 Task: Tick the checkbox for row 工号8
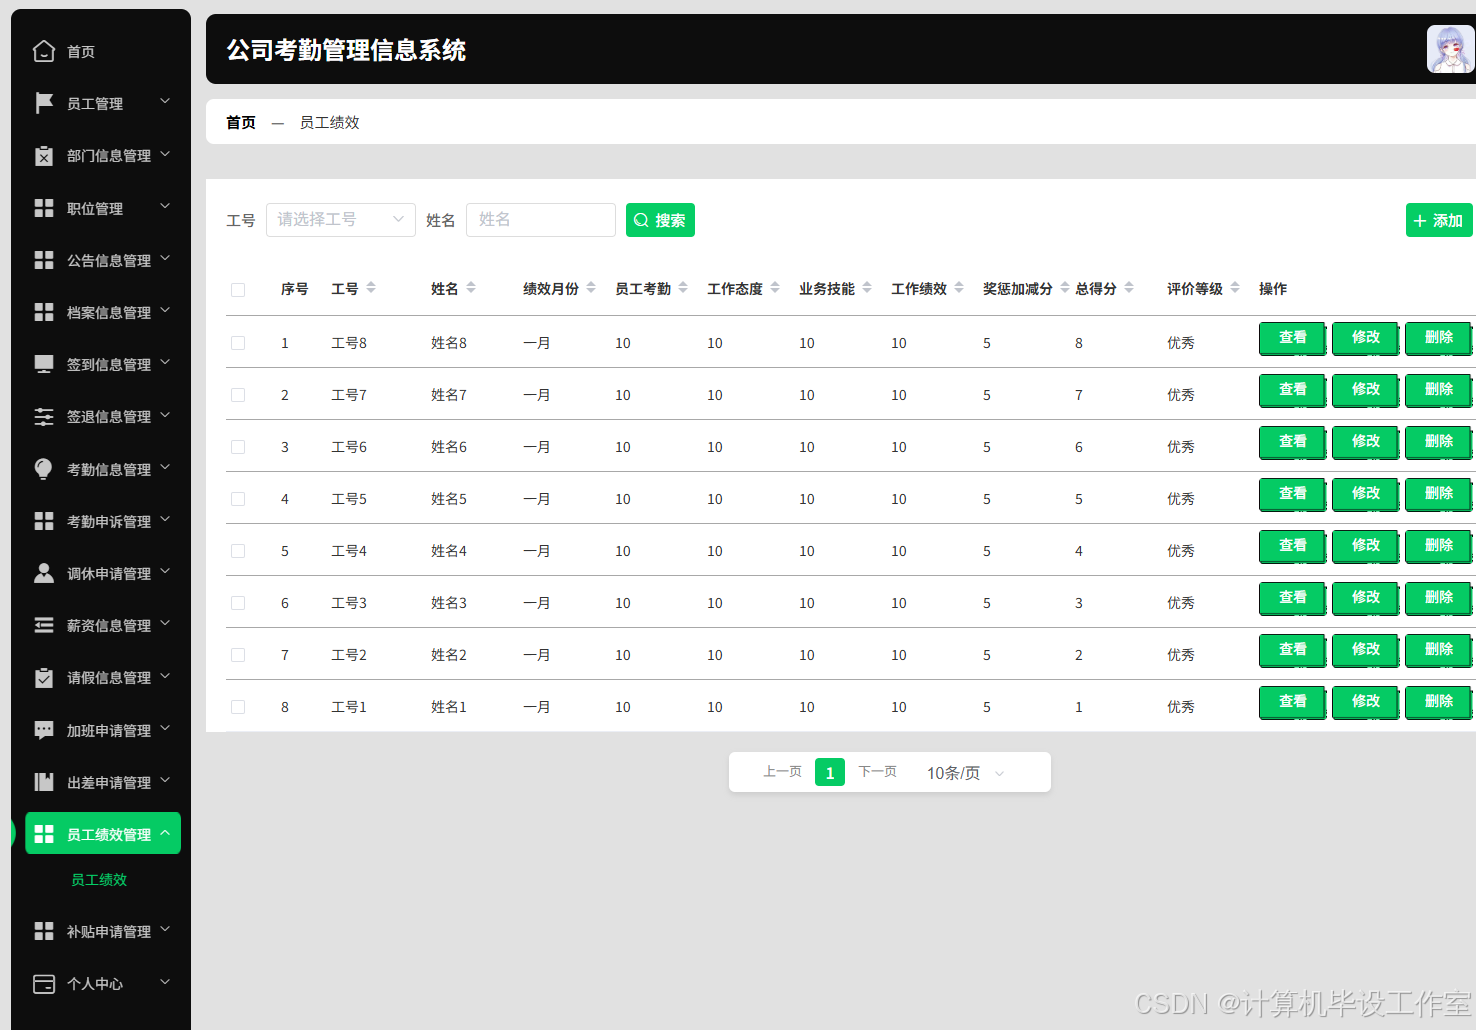238,343
